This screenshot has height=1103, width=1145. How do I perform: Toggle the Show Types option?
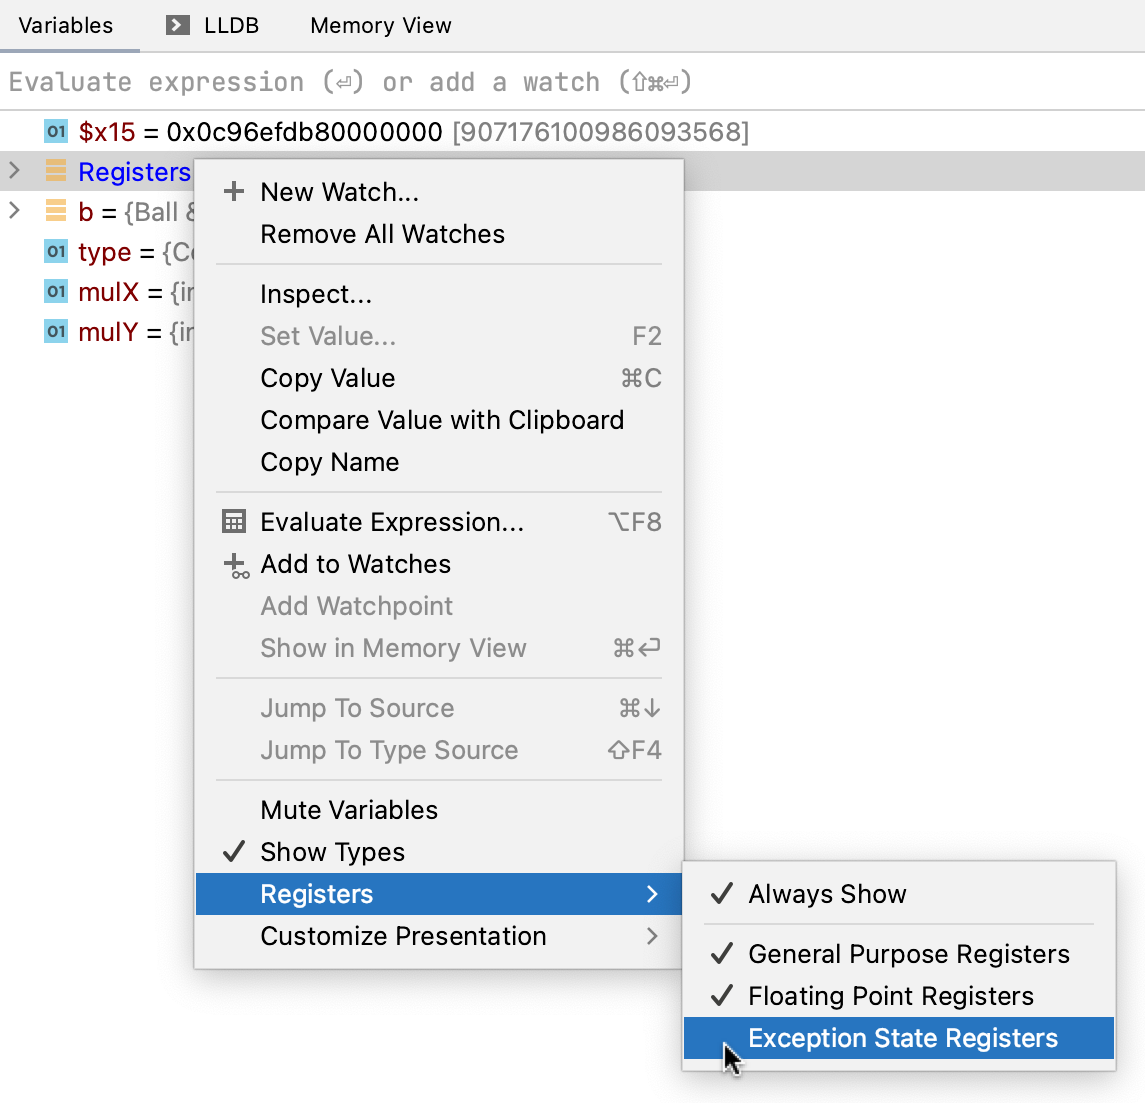pos(332,852)
